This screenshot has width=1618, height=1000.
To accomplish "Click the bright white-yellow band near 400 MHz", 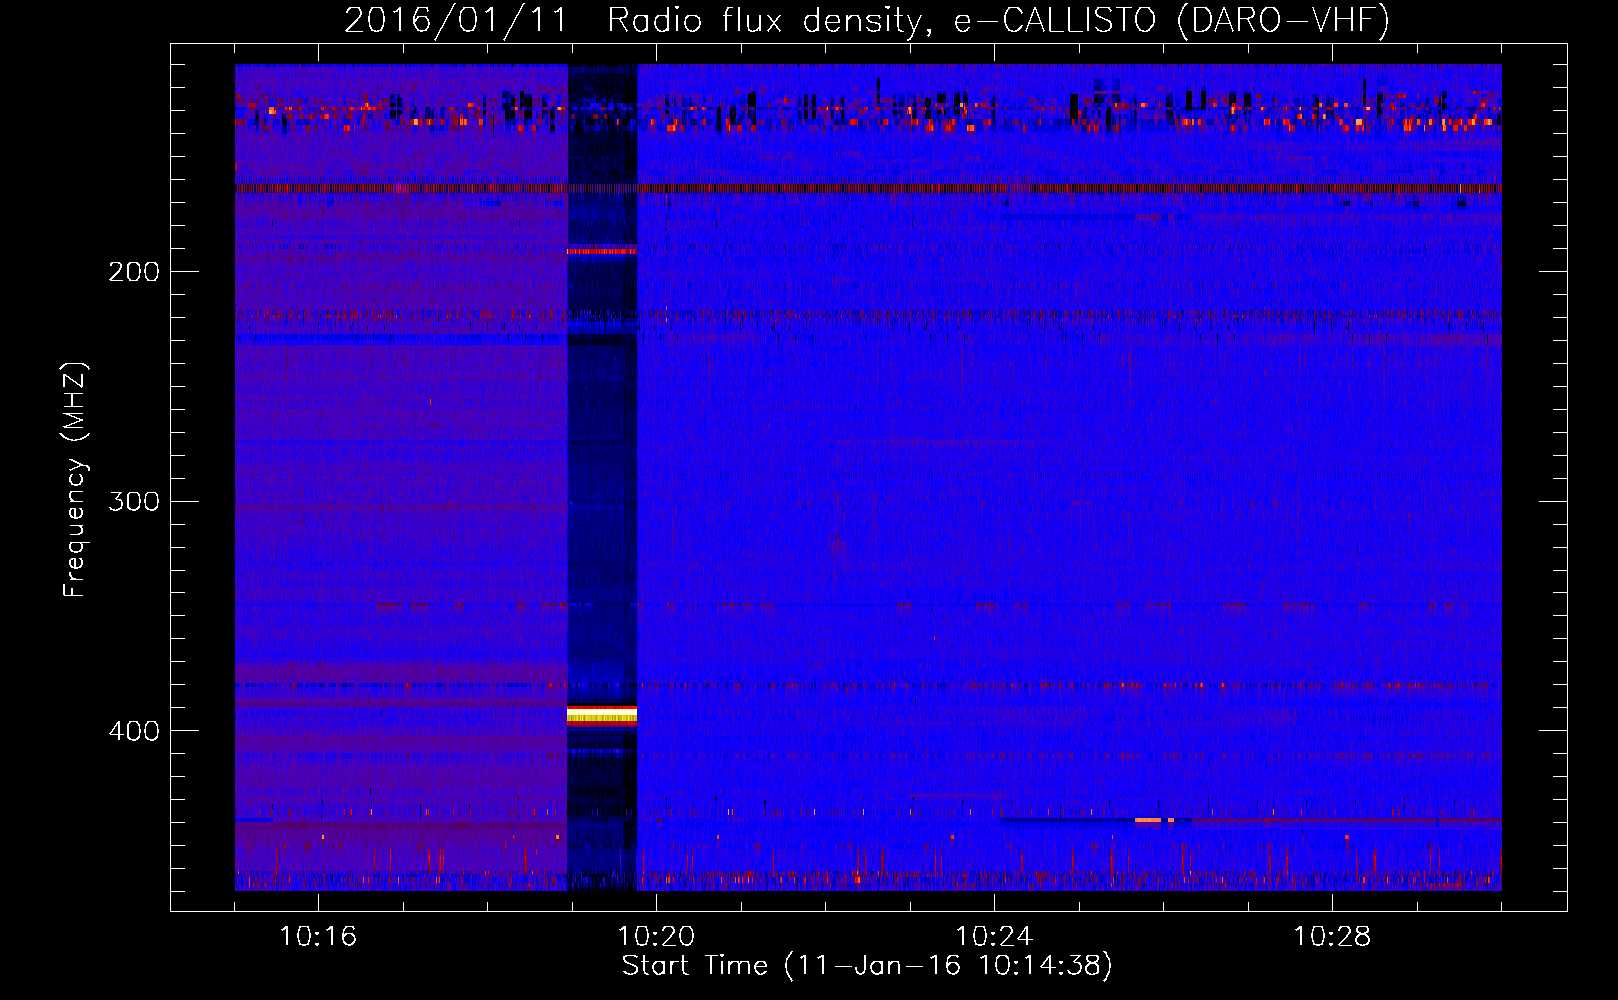I will (602, 715).
